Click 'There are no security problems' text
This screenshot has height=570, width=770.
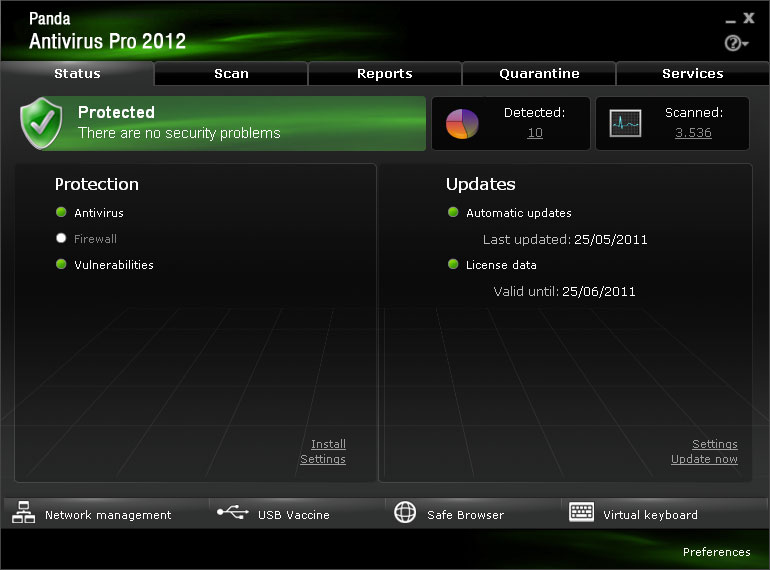[179, 133]
